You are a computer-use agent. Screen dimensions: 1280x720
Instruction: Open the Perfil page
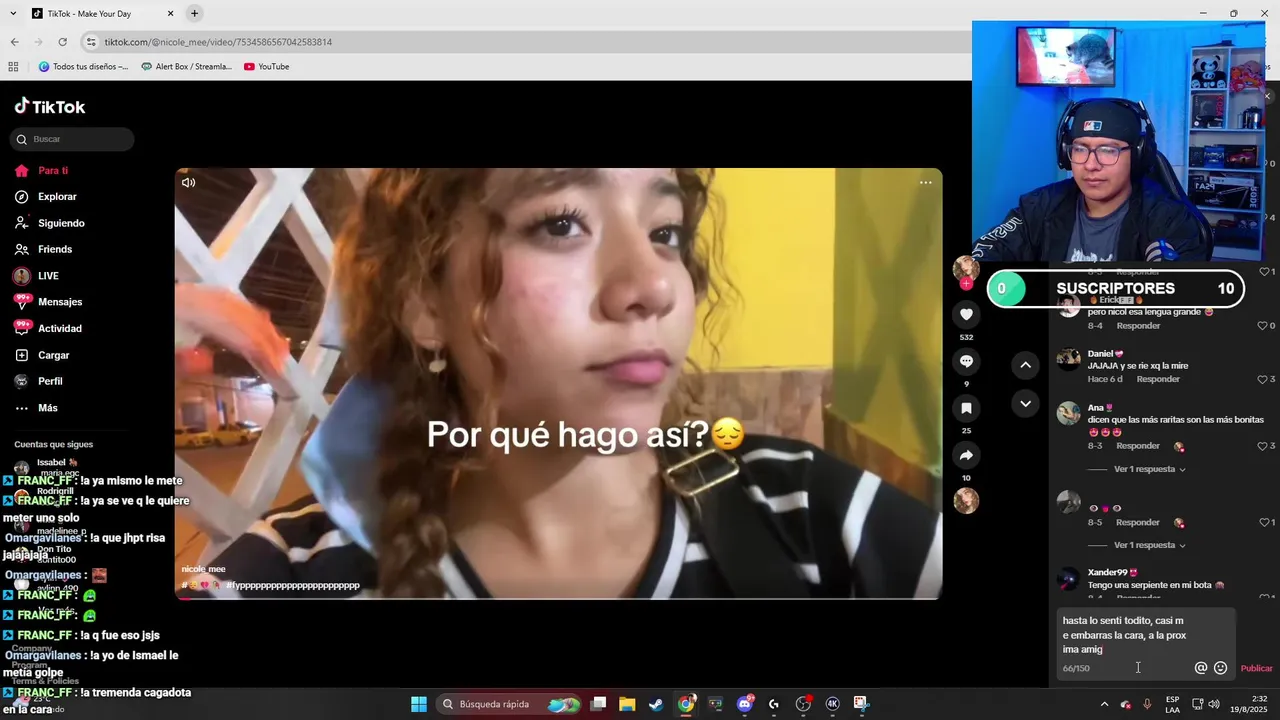click(x=50, y=381)
